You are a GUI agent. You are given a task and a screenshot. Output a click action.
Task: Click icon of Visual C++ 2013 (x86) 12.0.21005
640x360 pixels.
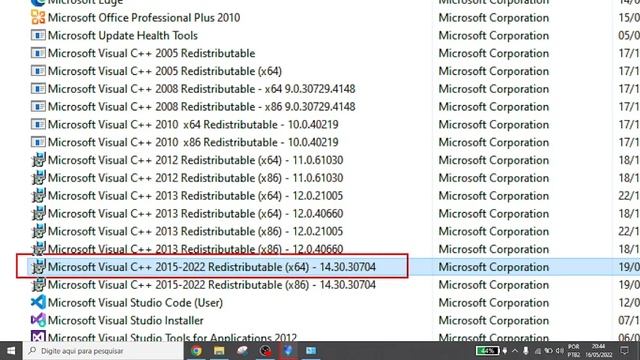(38, 231)
